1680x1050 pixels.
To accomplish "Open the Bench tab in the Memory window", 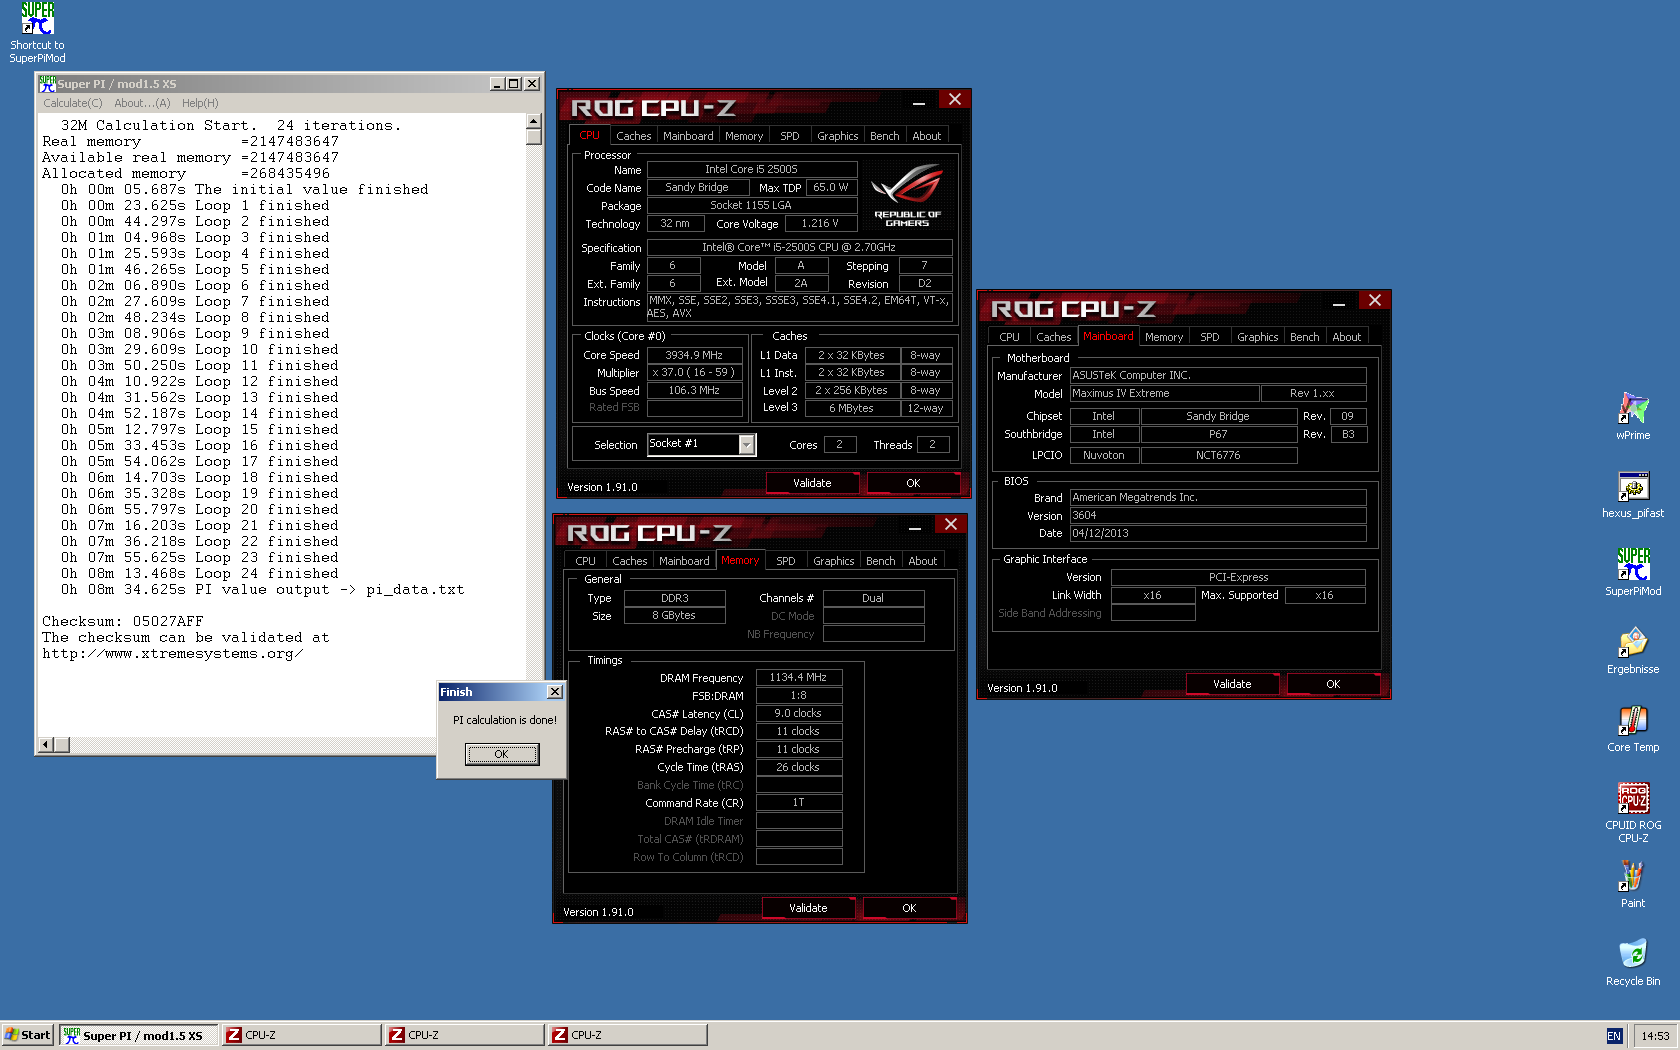I will [x=880, y=561].
